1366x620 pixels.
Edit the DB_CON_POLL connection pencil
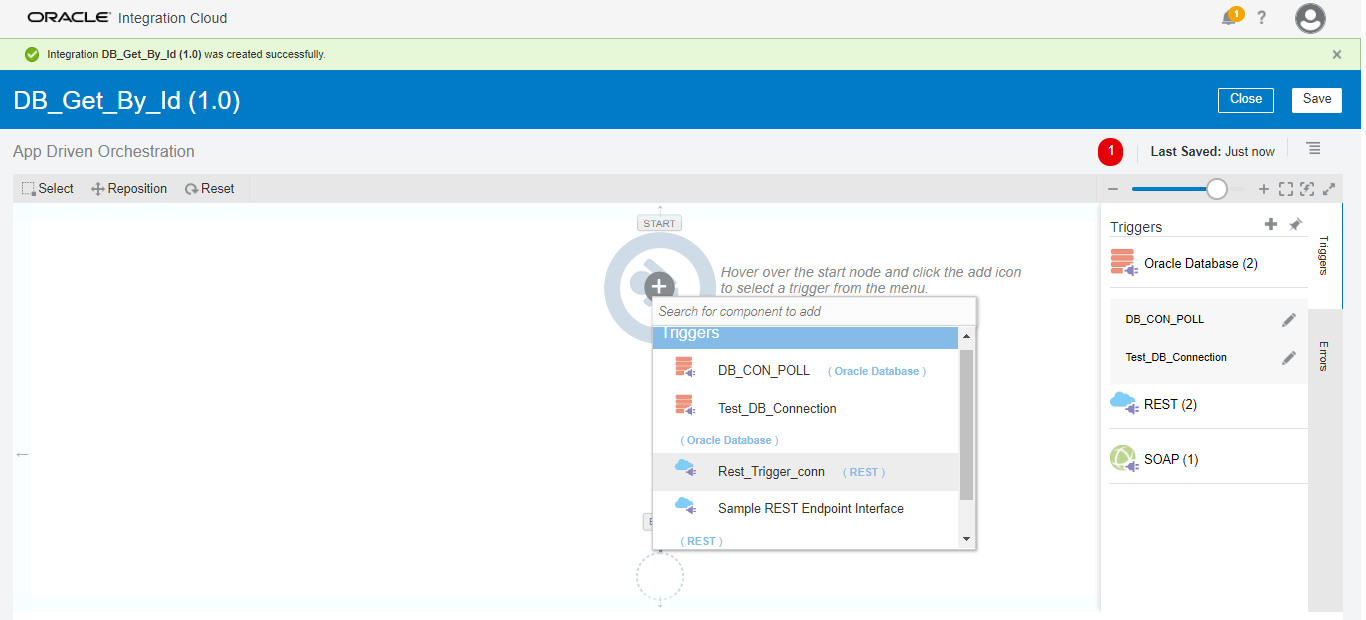tap(1289, 320)
